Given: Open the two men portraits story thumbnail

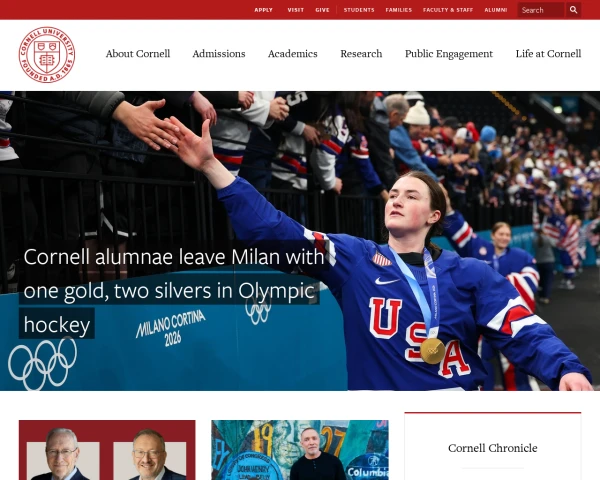Looking at the screenshot, I should [x=107, y=450].
